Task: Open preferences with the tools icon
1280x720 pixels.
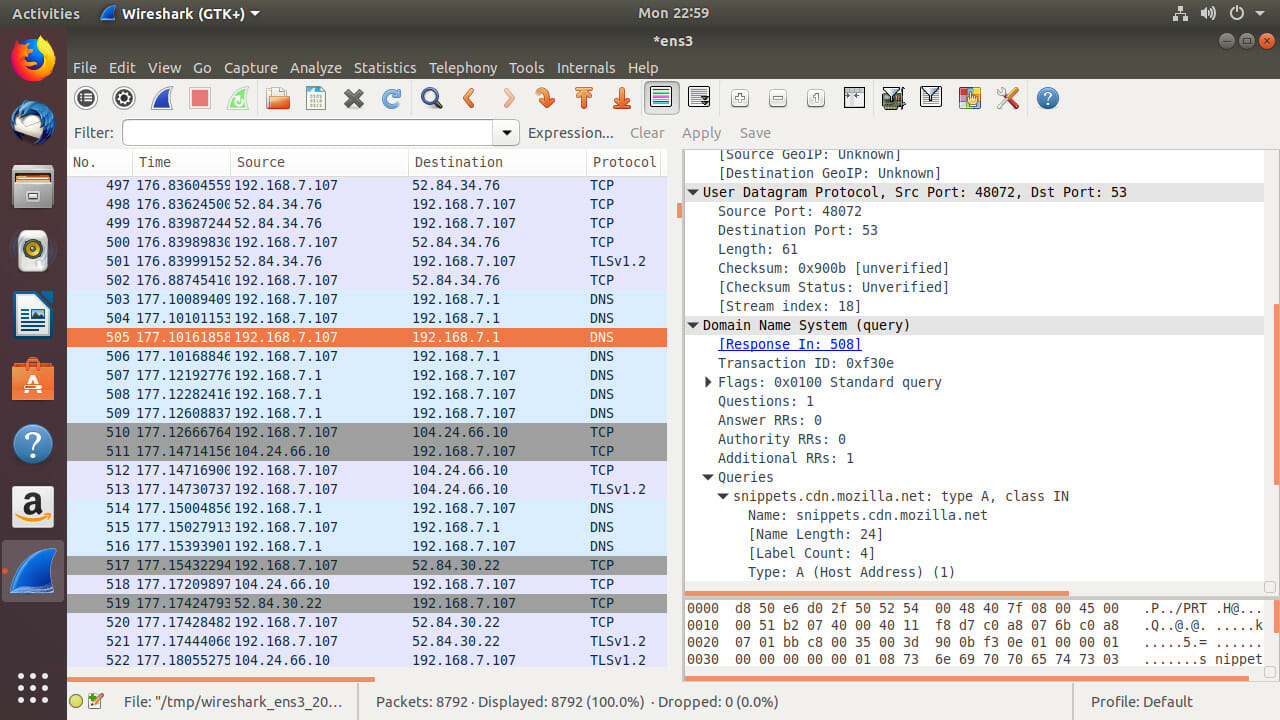Action: point(1007,98)
